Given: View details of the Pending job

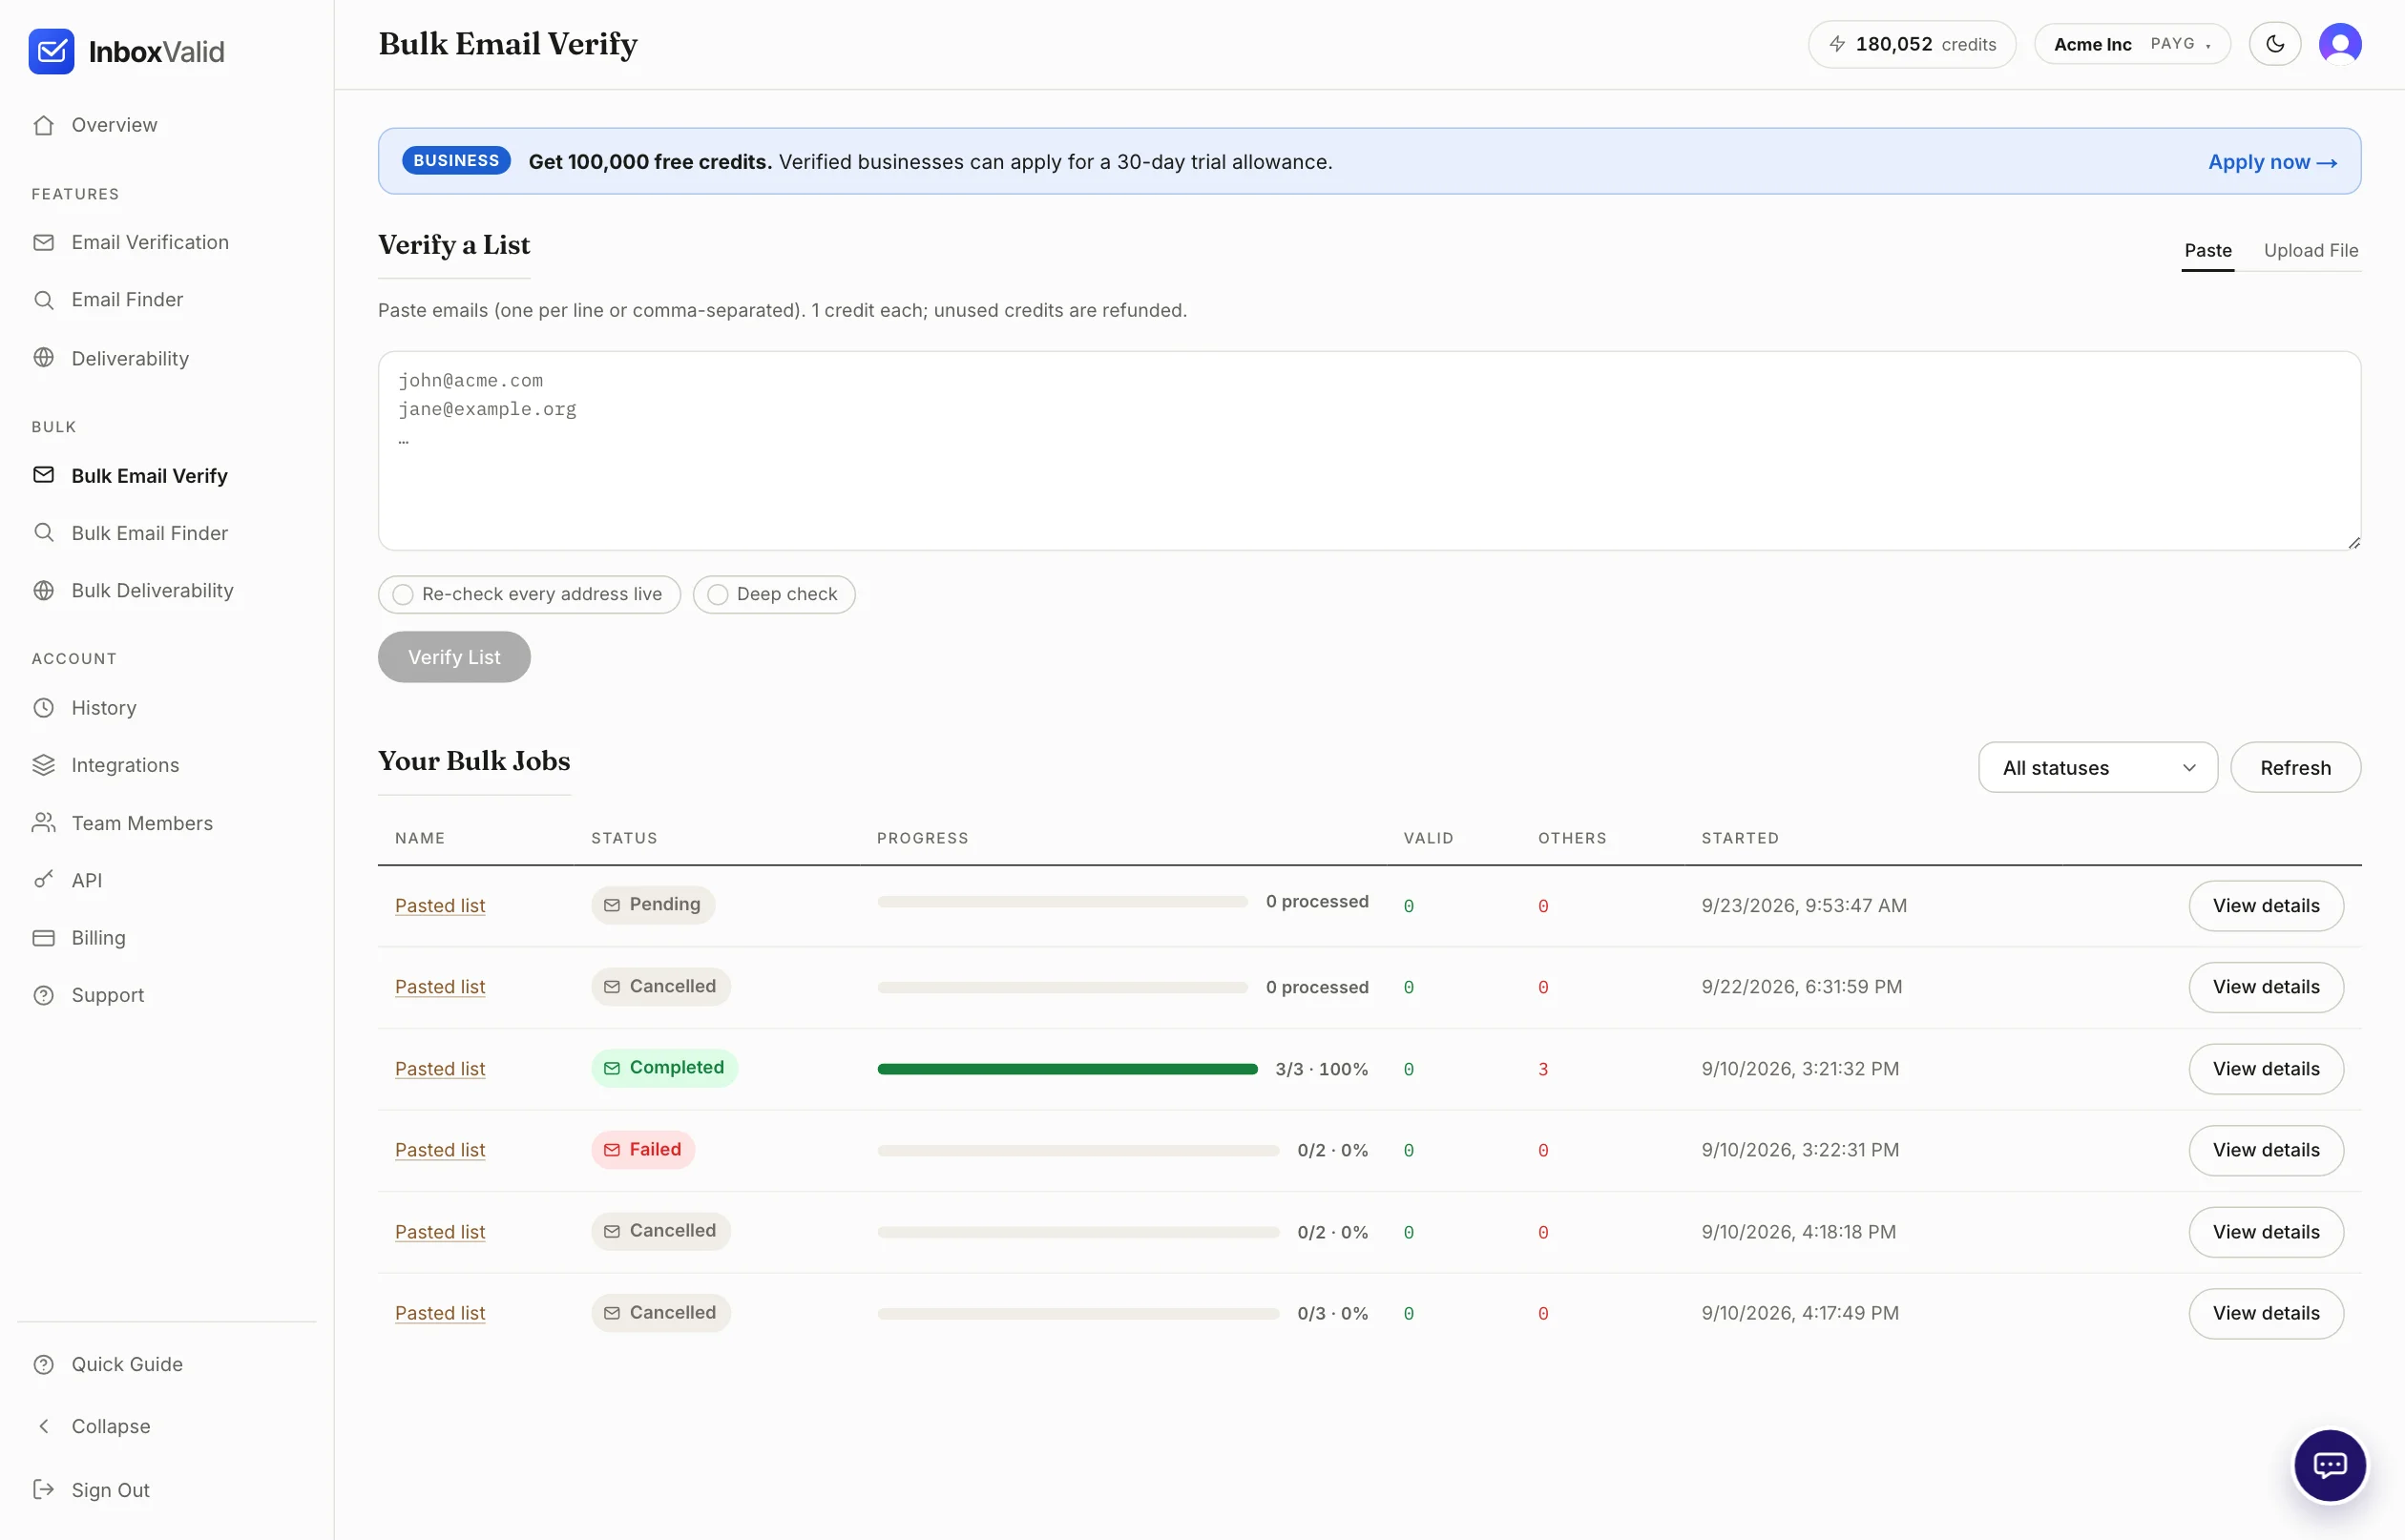Looking at the screenshot, I should coord(2266,906).
